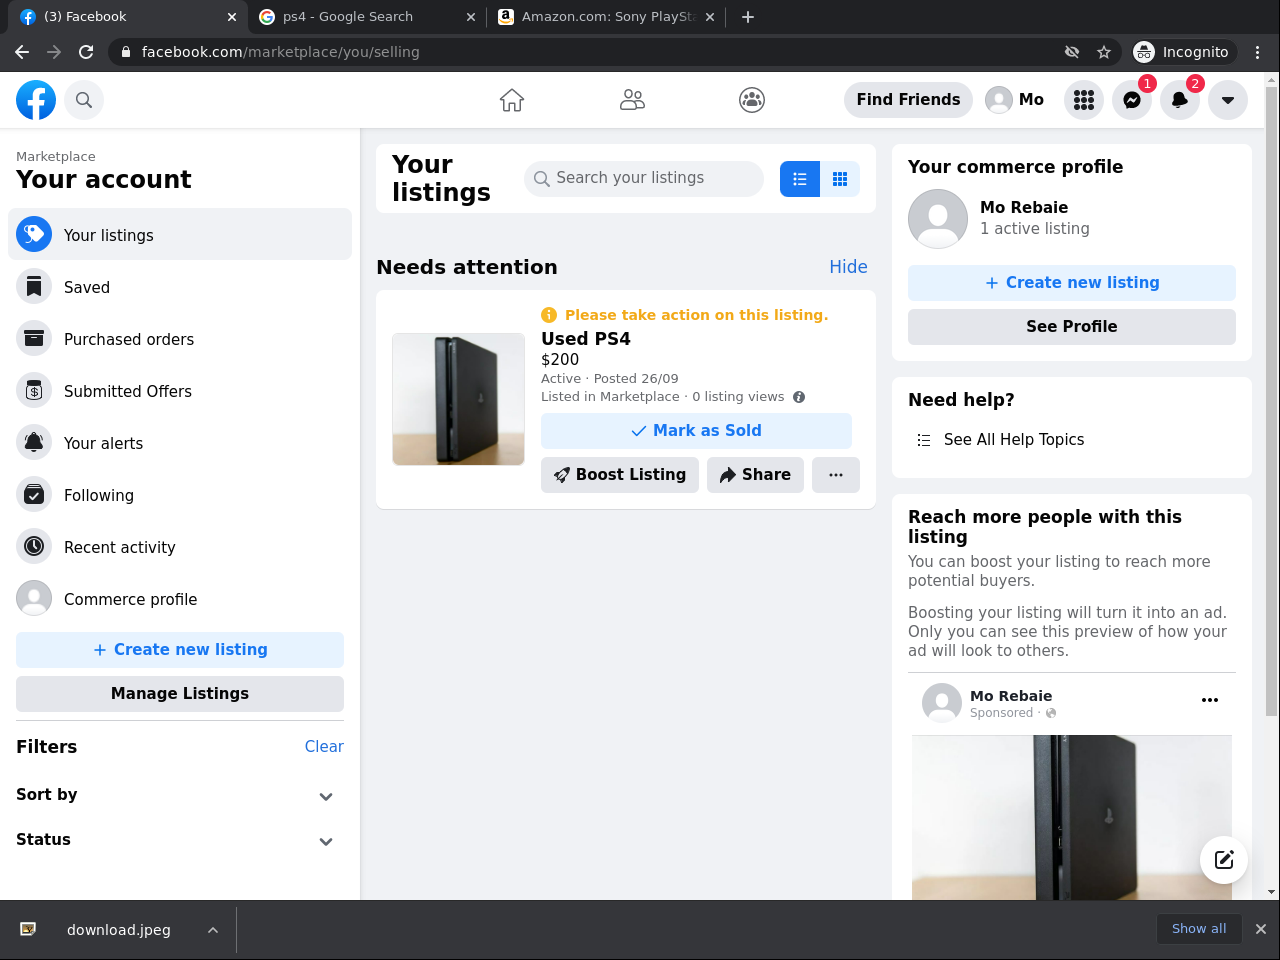Click Show all downloads
Image resolution: width=1280 pixels, height=960 pixels.
pos(1199,929)
